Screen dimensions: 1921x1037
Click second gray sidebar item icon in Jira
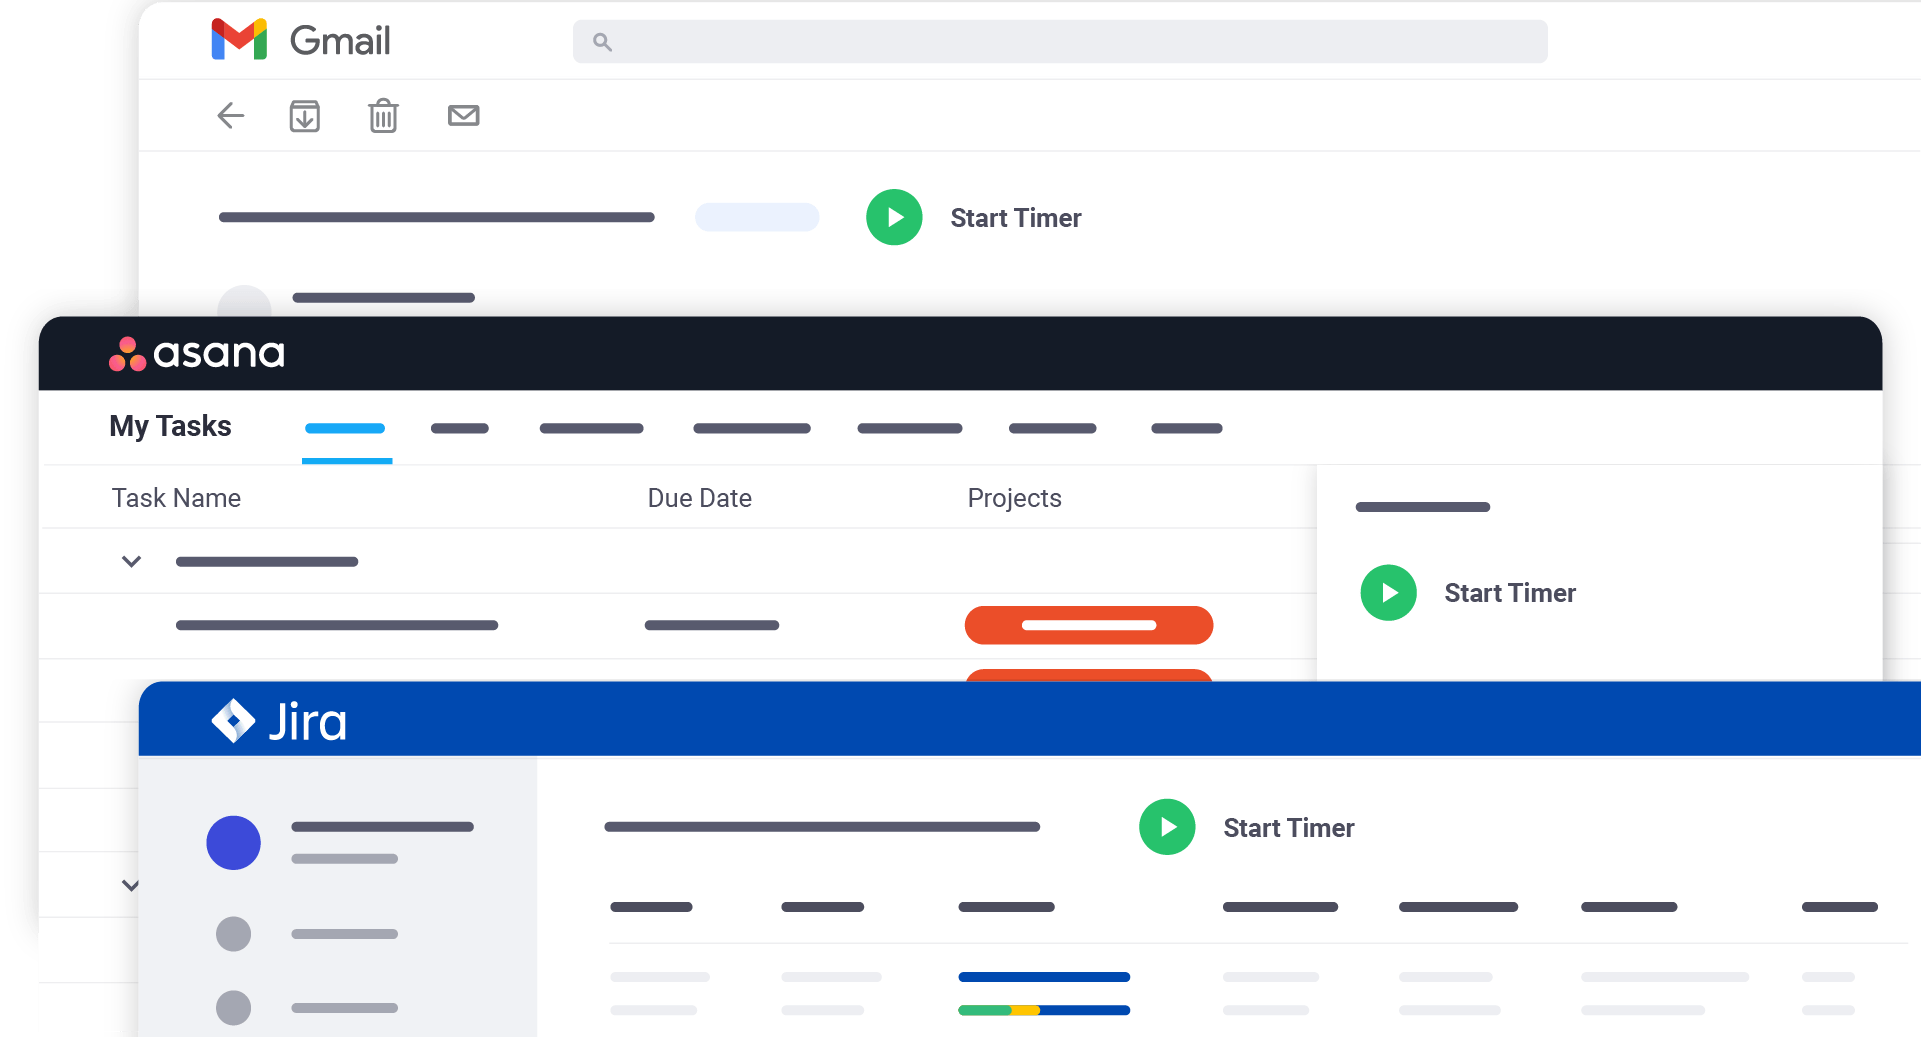point(233,1008)
